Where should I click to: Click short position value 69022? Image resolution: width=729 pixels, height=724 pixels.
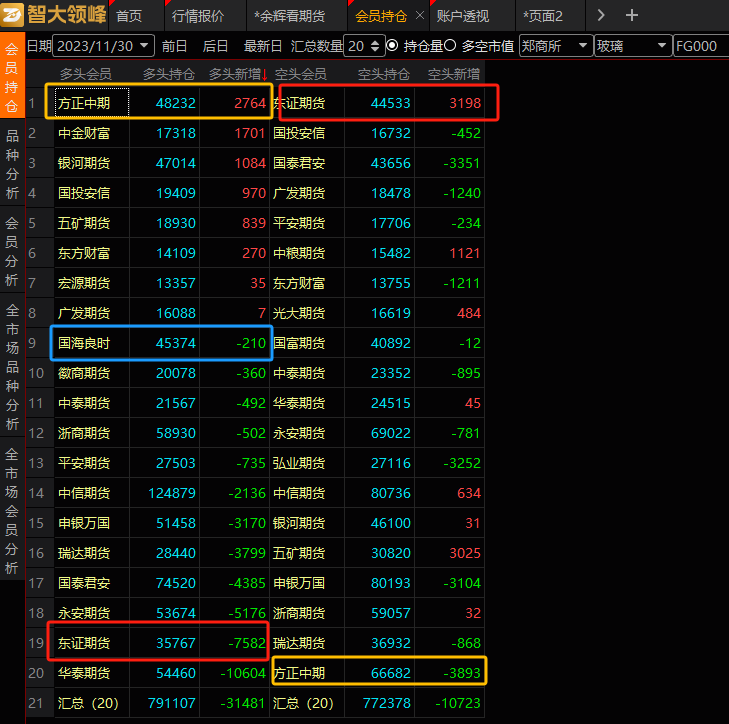[x=391, y=433]
